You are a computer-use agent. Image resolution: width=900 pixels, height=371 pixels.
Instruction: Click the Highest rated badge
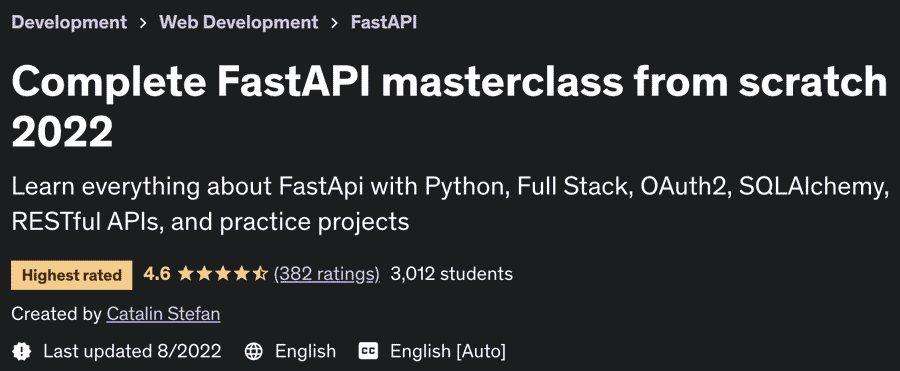(x=72, y=275)
